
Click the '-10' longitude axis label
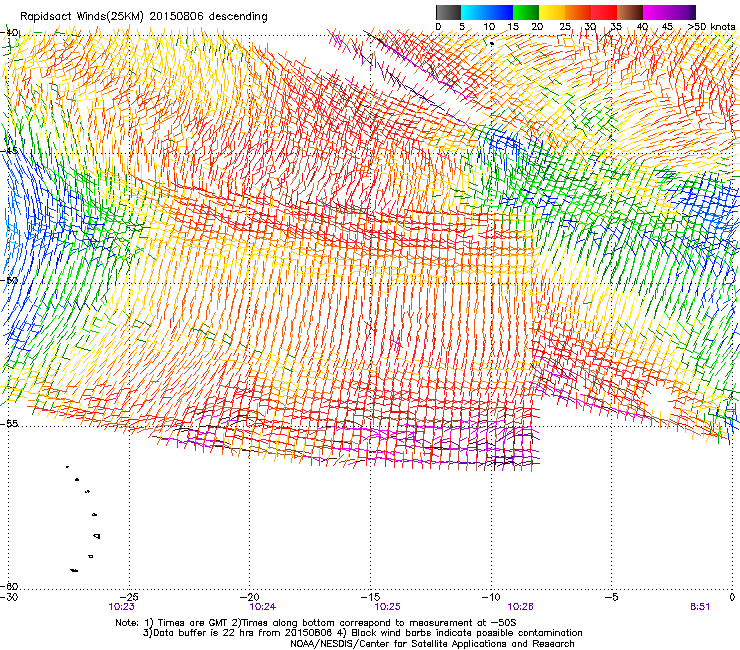tap(491, 598)
